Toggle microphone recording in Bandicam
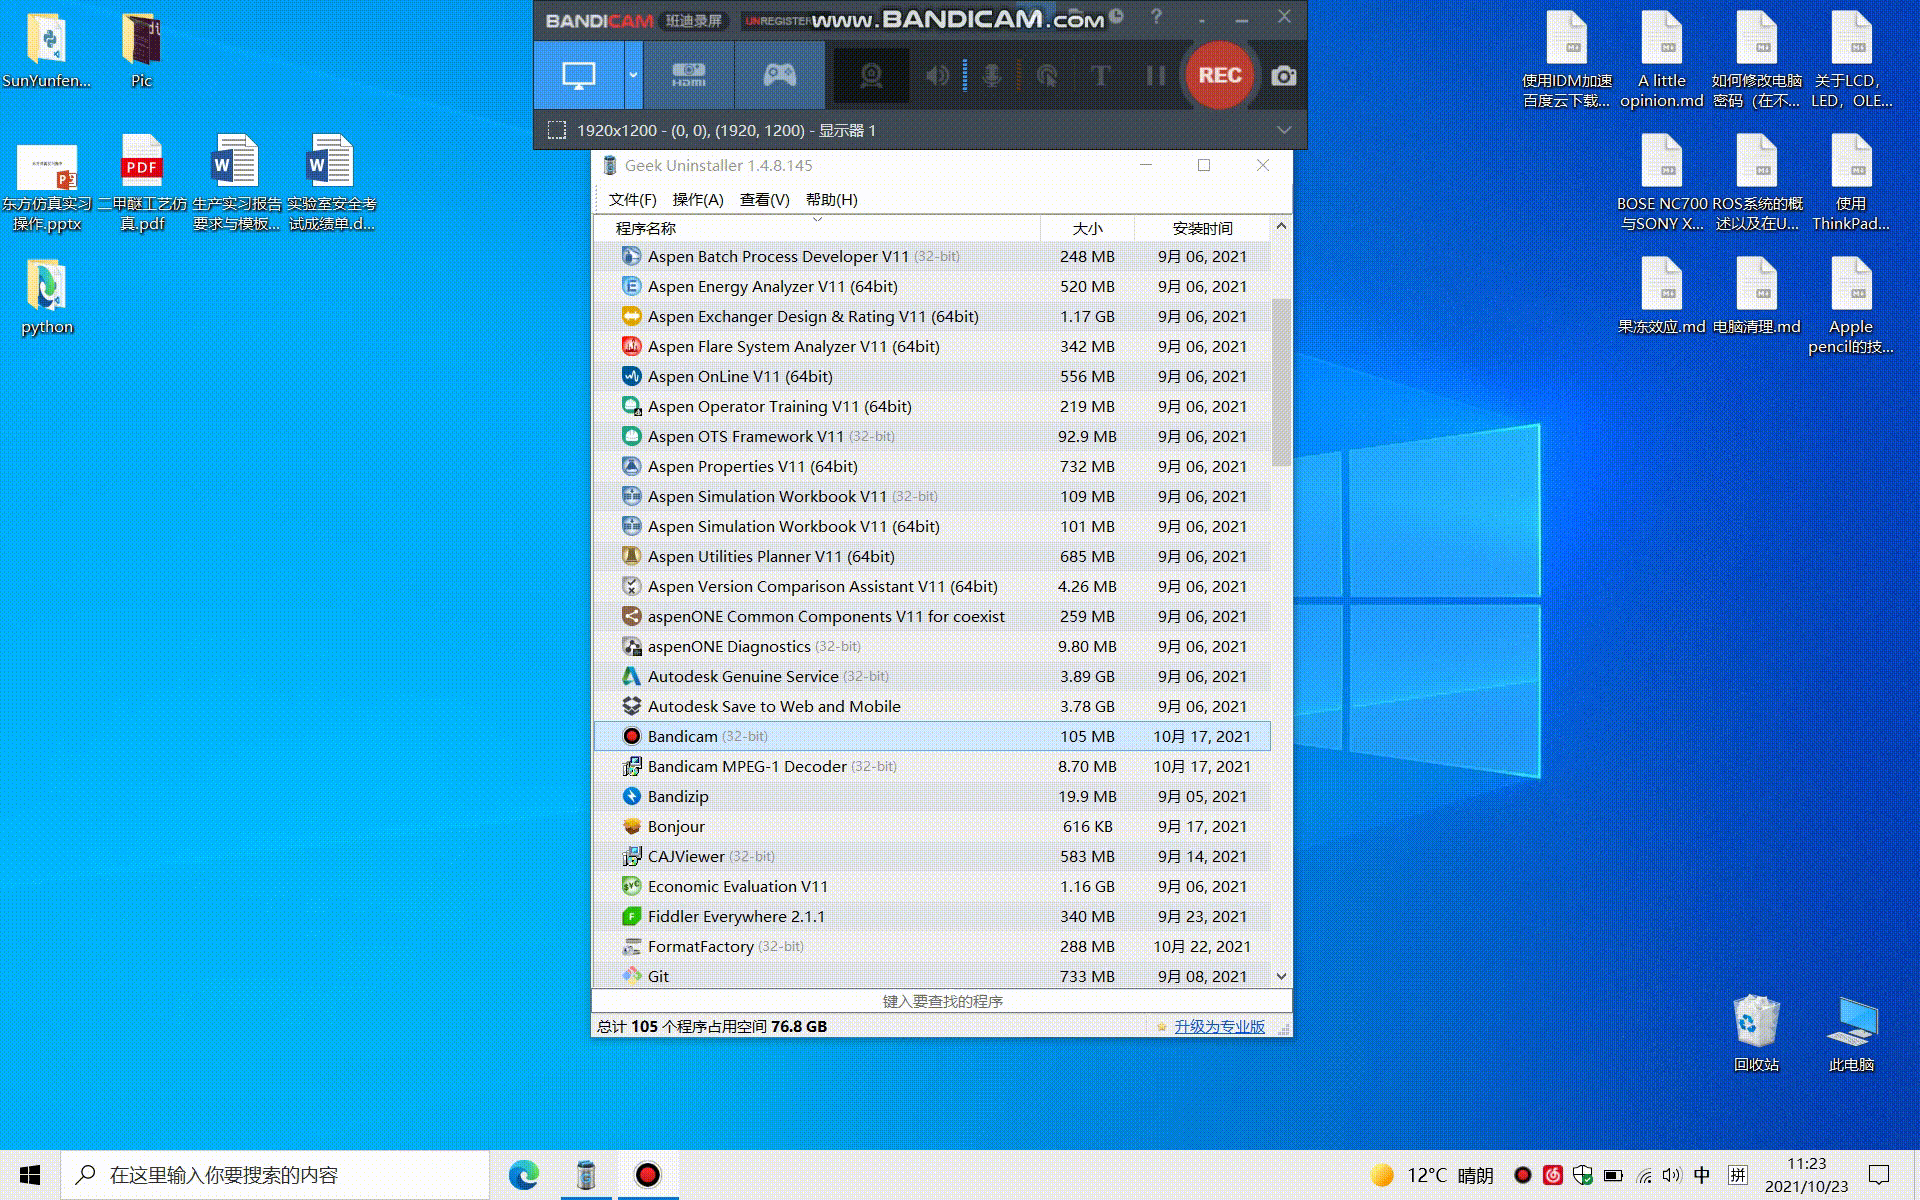This screenshot has width=1920, height=1200. click(992, 76)
